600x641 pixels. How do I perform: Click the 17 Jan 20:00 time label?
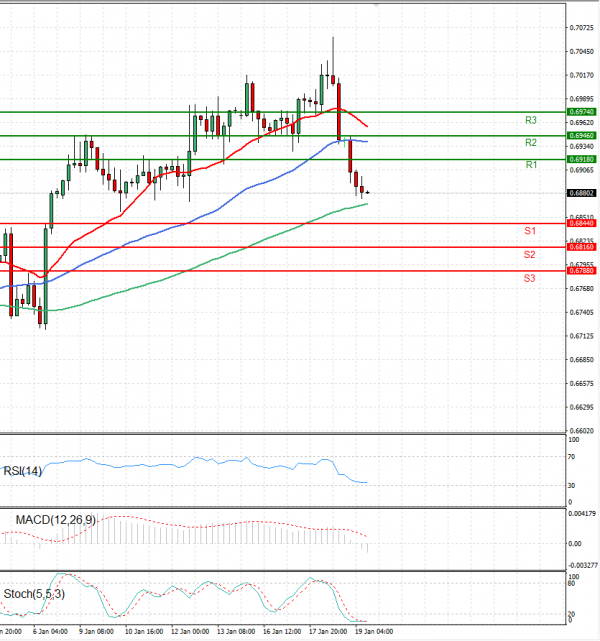click(328, 632)
